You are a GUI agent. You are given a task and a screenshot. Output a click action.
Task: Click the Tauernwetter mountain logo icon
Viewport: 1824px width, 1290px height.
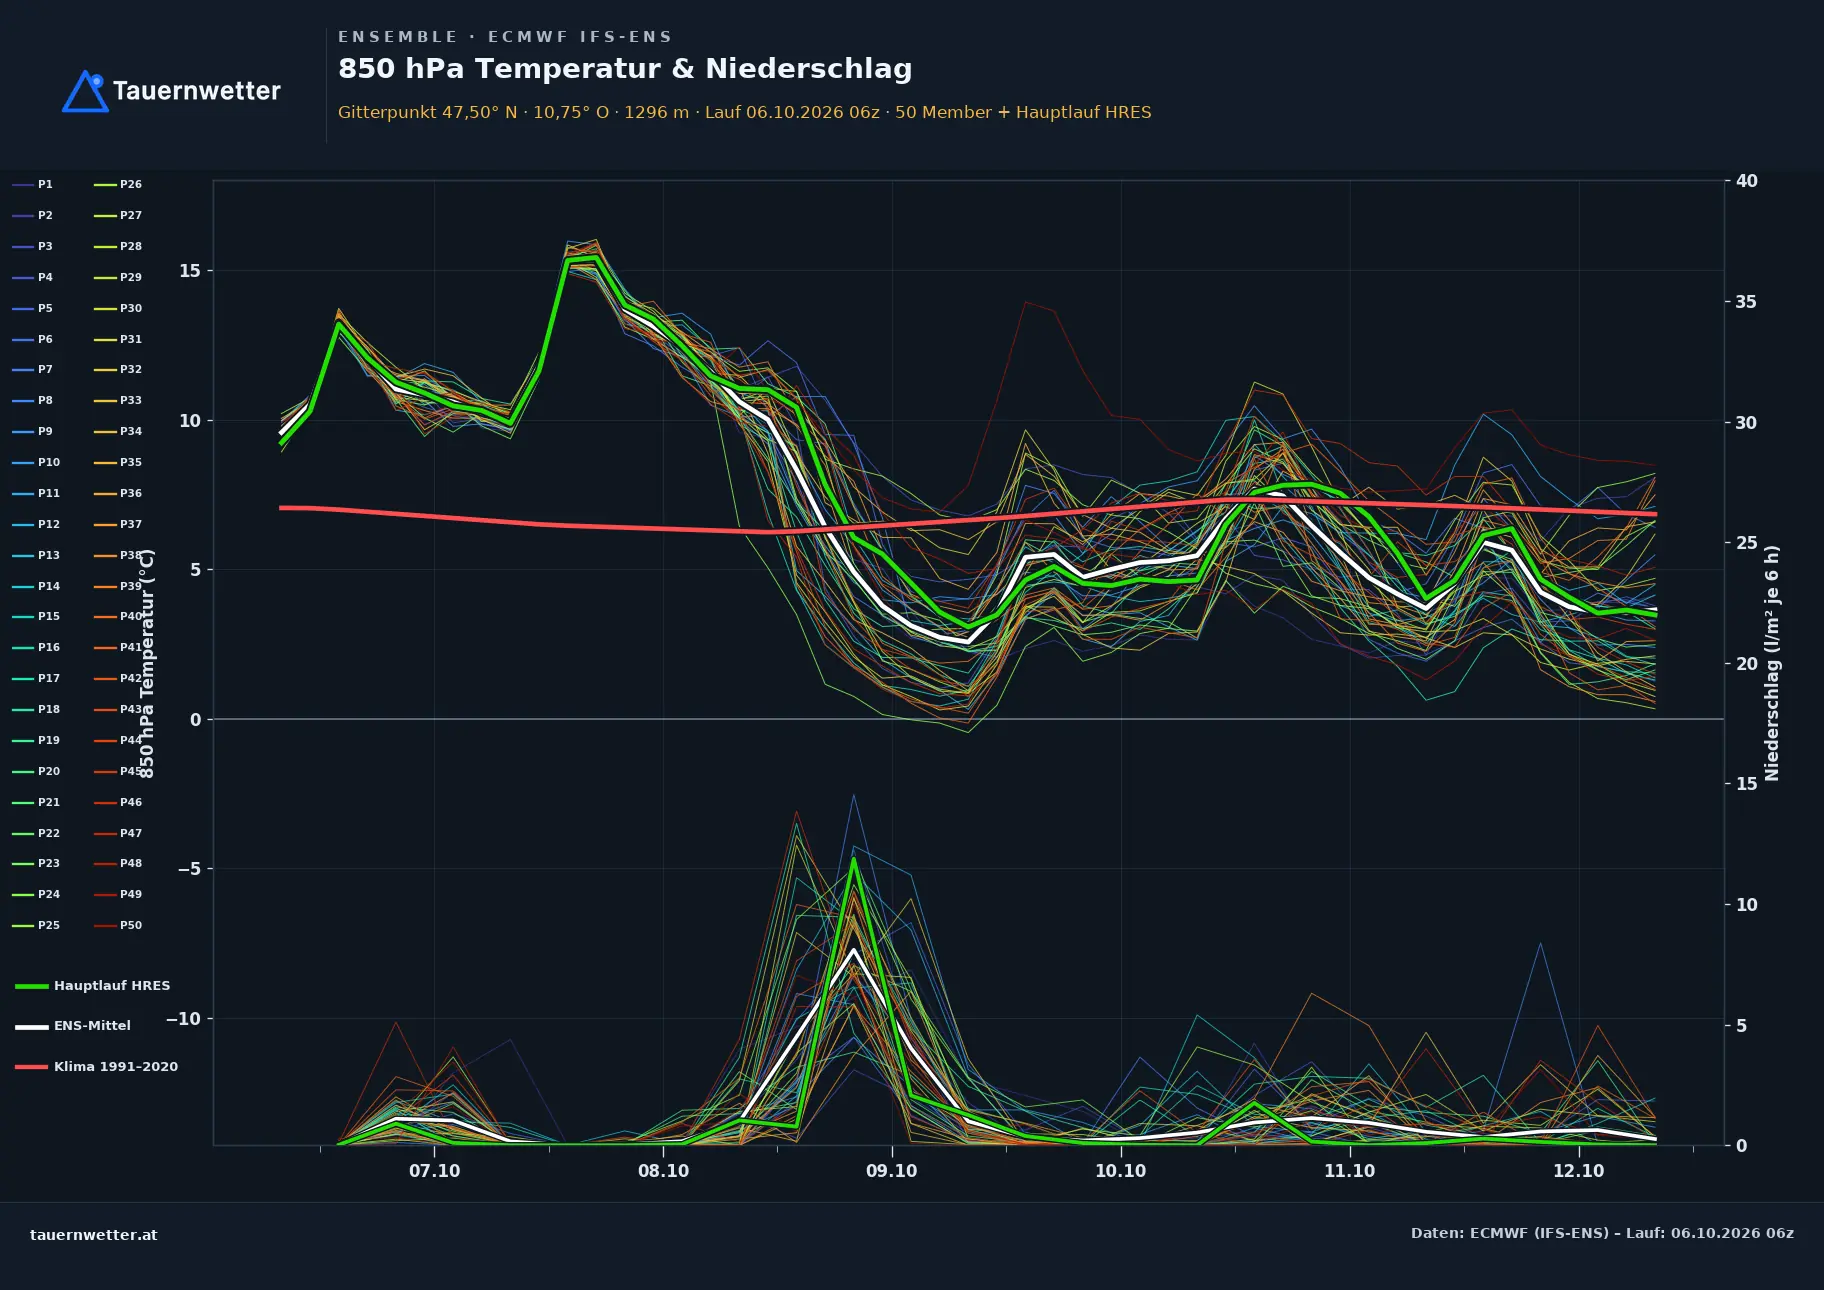pos(85,91)
